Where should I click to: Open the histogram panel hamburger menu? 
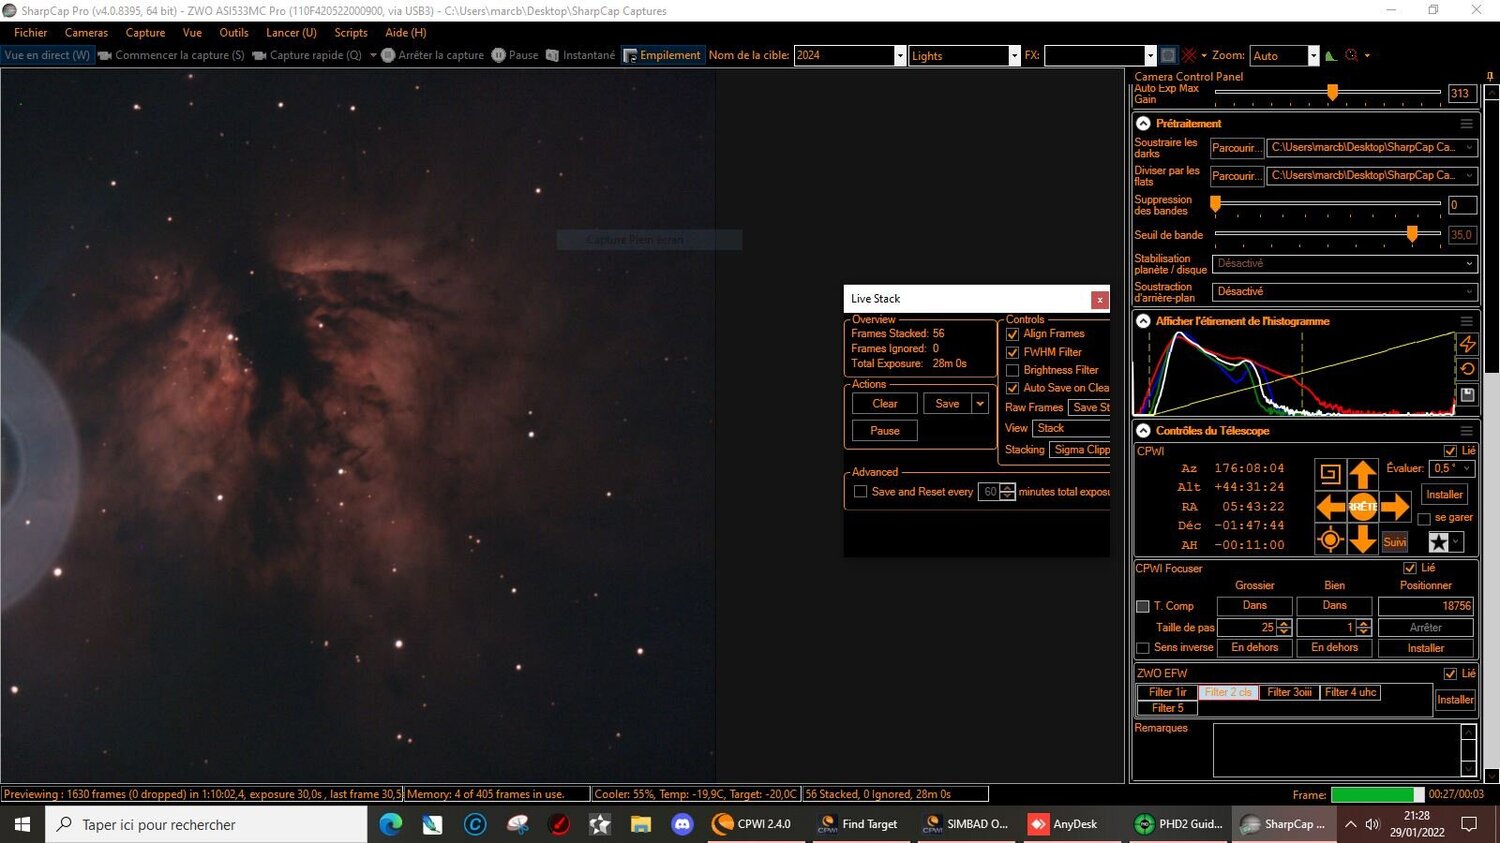tap(1466, 321)
